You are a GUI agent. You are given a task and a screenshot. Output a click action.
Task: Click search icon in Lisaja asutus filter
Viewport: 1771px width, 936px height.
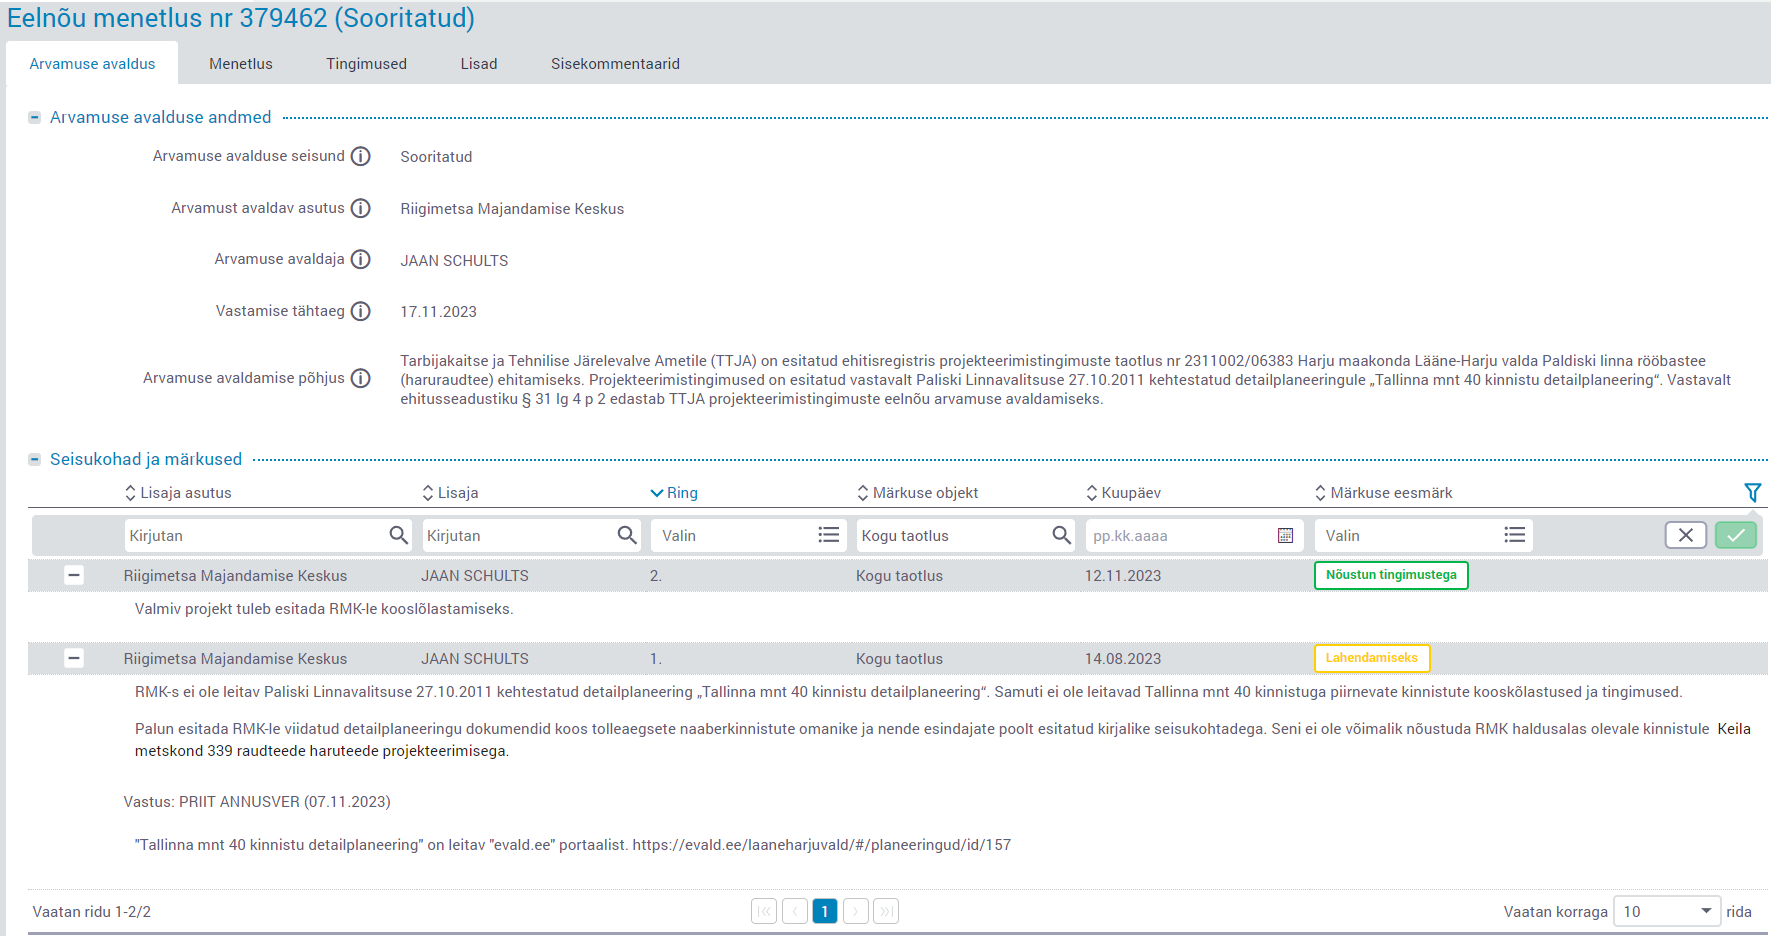pyautogui.click(x=398, y=535)
